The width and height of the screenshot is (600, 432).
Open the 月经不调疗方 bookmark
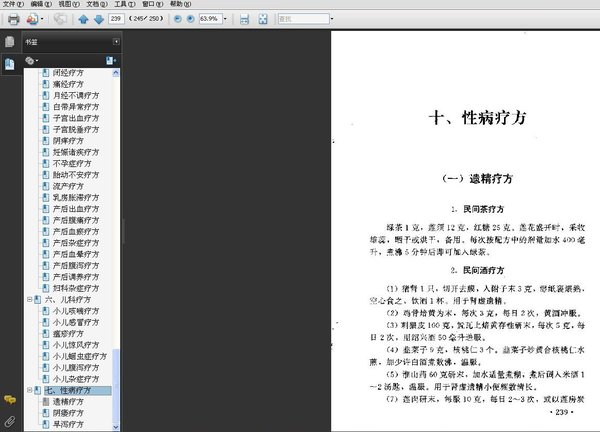pos(76,95)
